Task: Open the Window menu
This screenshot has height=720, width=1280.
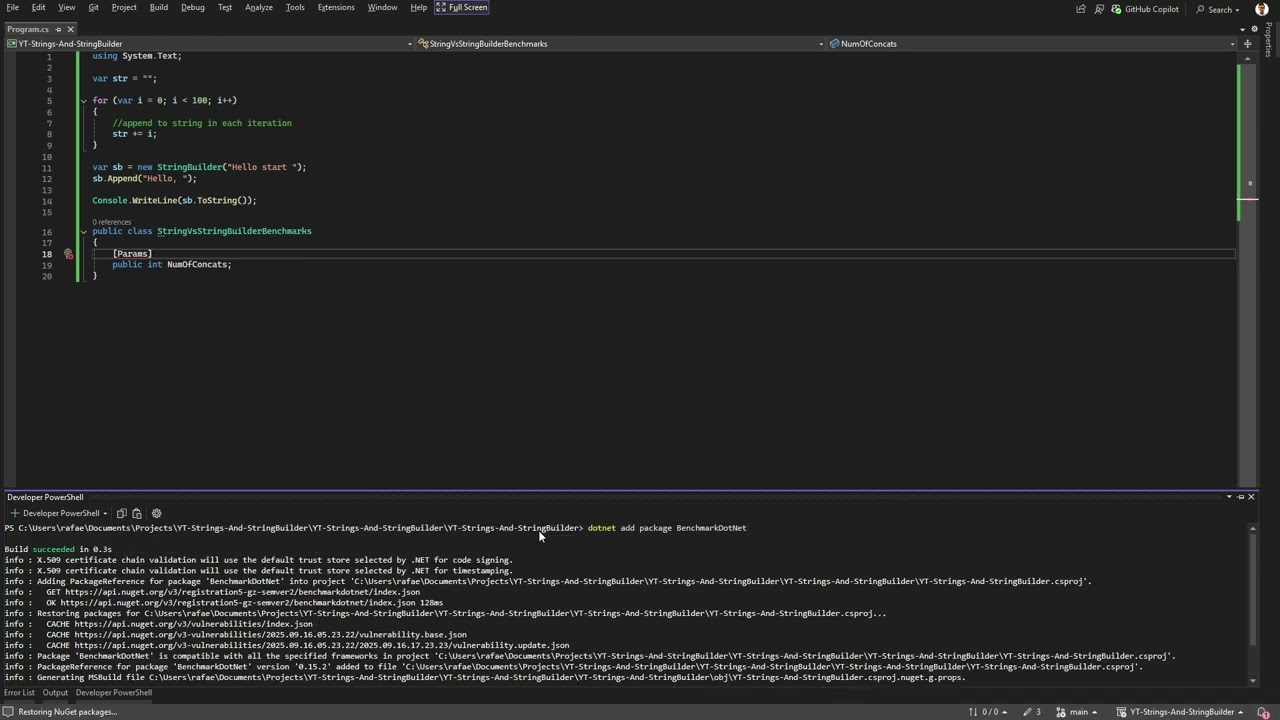Action: [x=382, y=7]
